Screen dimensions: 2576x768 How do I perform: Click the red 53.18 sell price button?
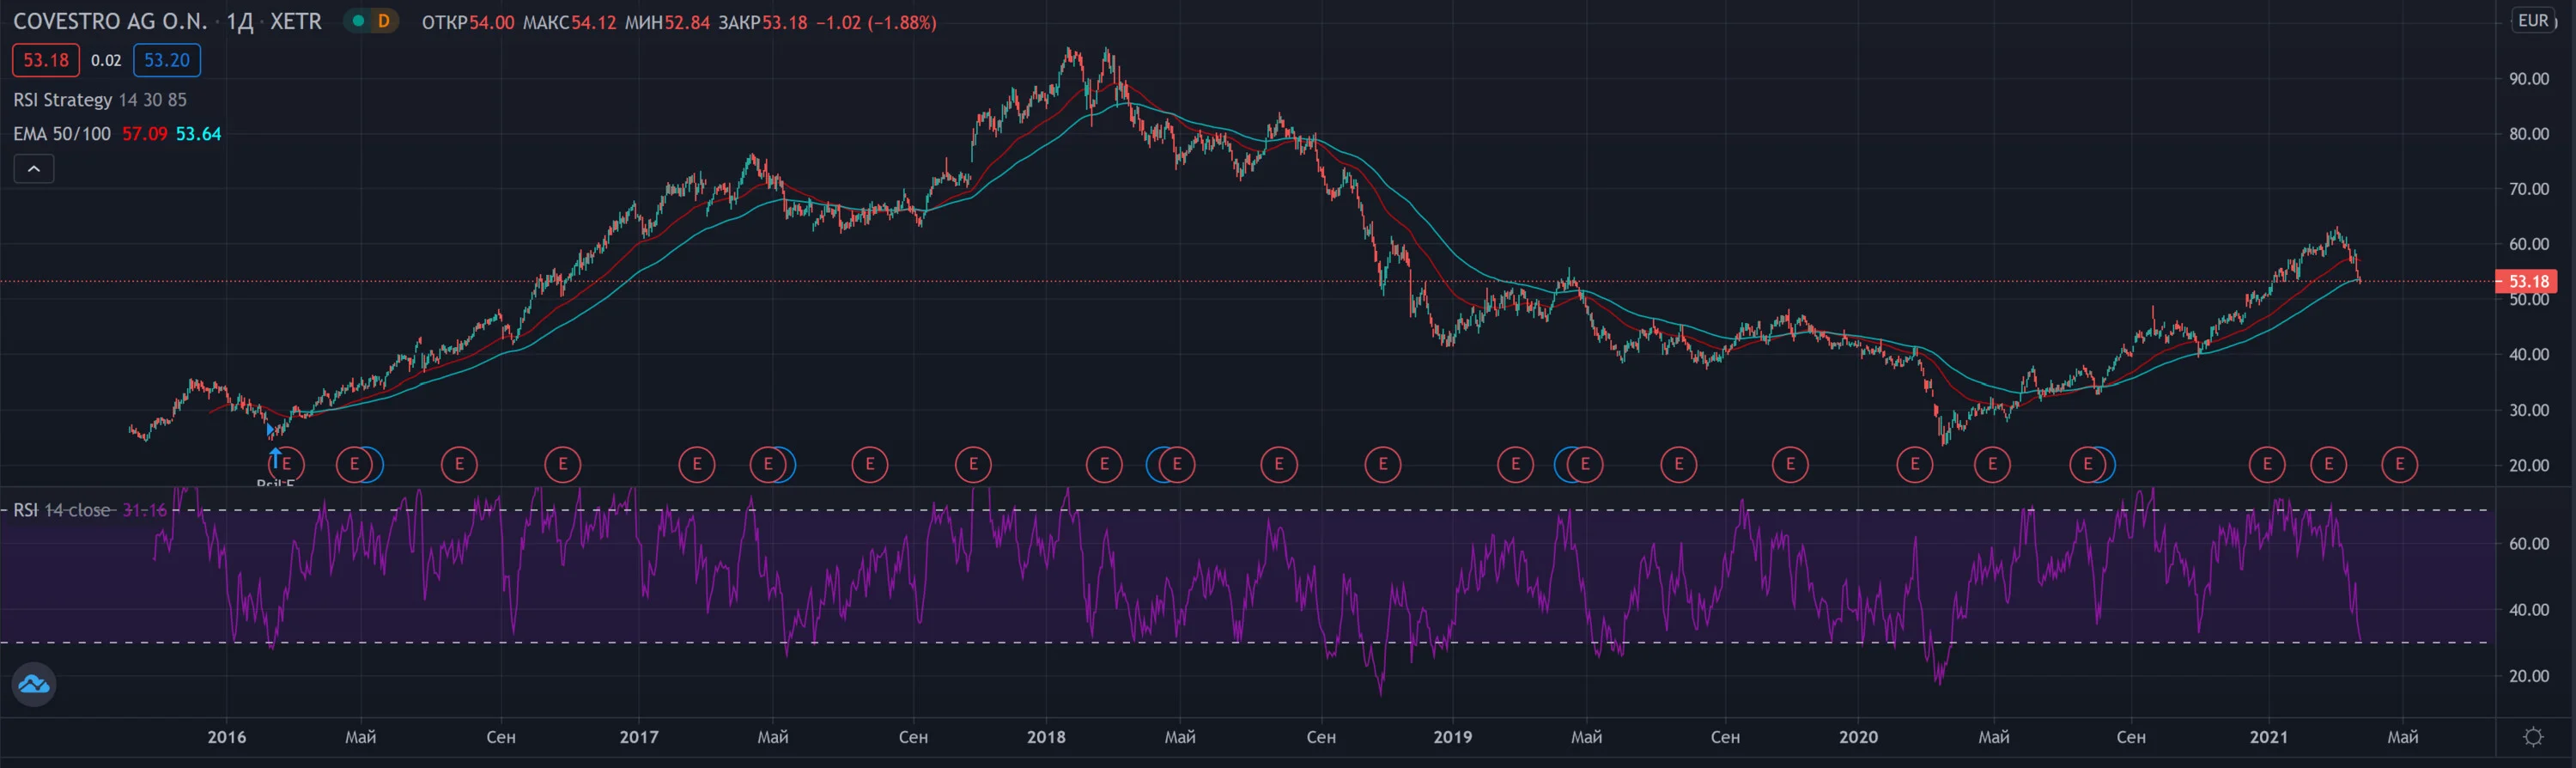[46, 60]
